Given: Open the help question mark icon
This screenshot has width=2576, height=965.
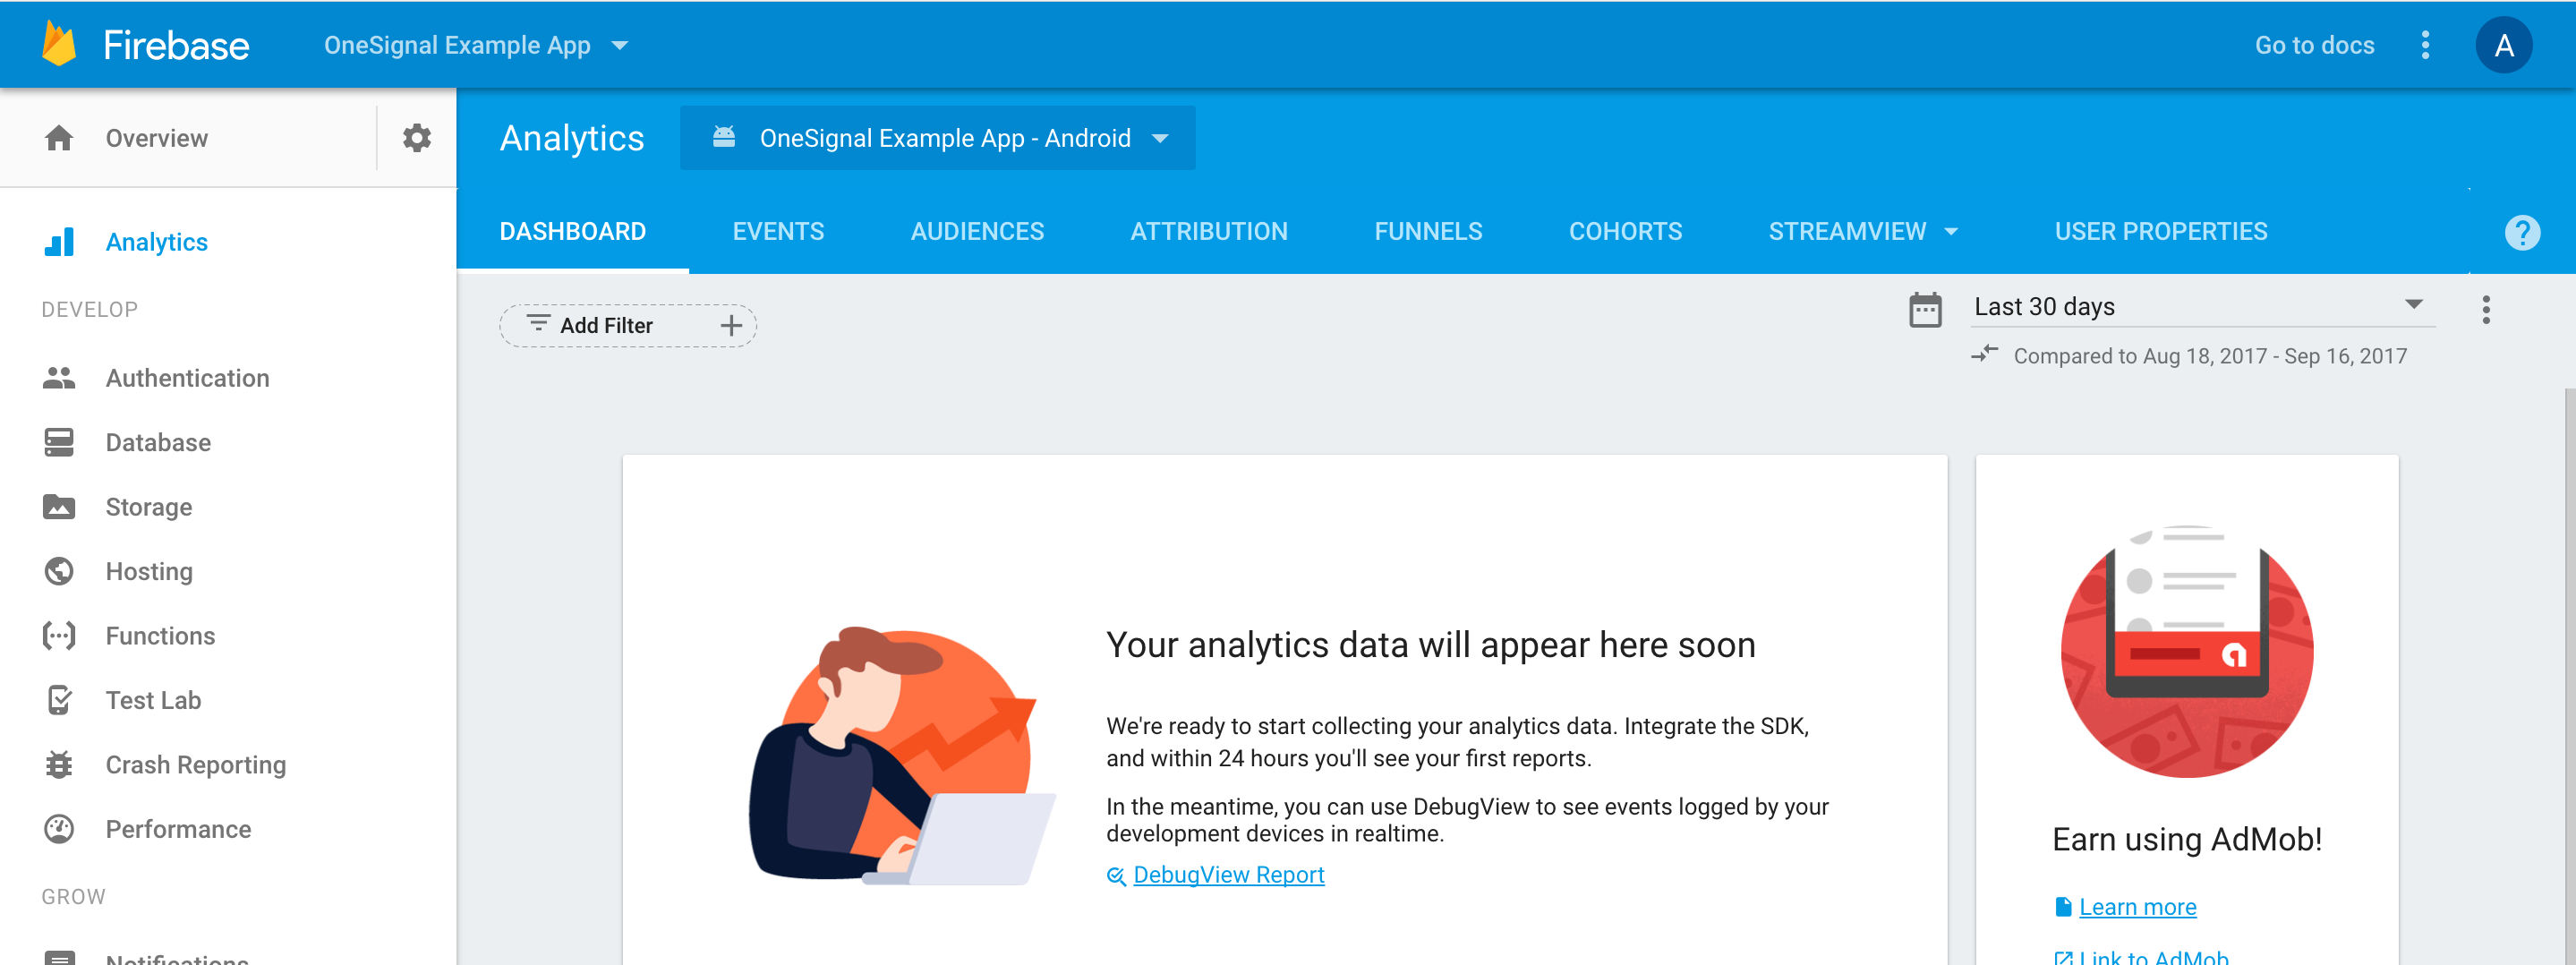Looking at the screenshot, I should (2522, 232).
